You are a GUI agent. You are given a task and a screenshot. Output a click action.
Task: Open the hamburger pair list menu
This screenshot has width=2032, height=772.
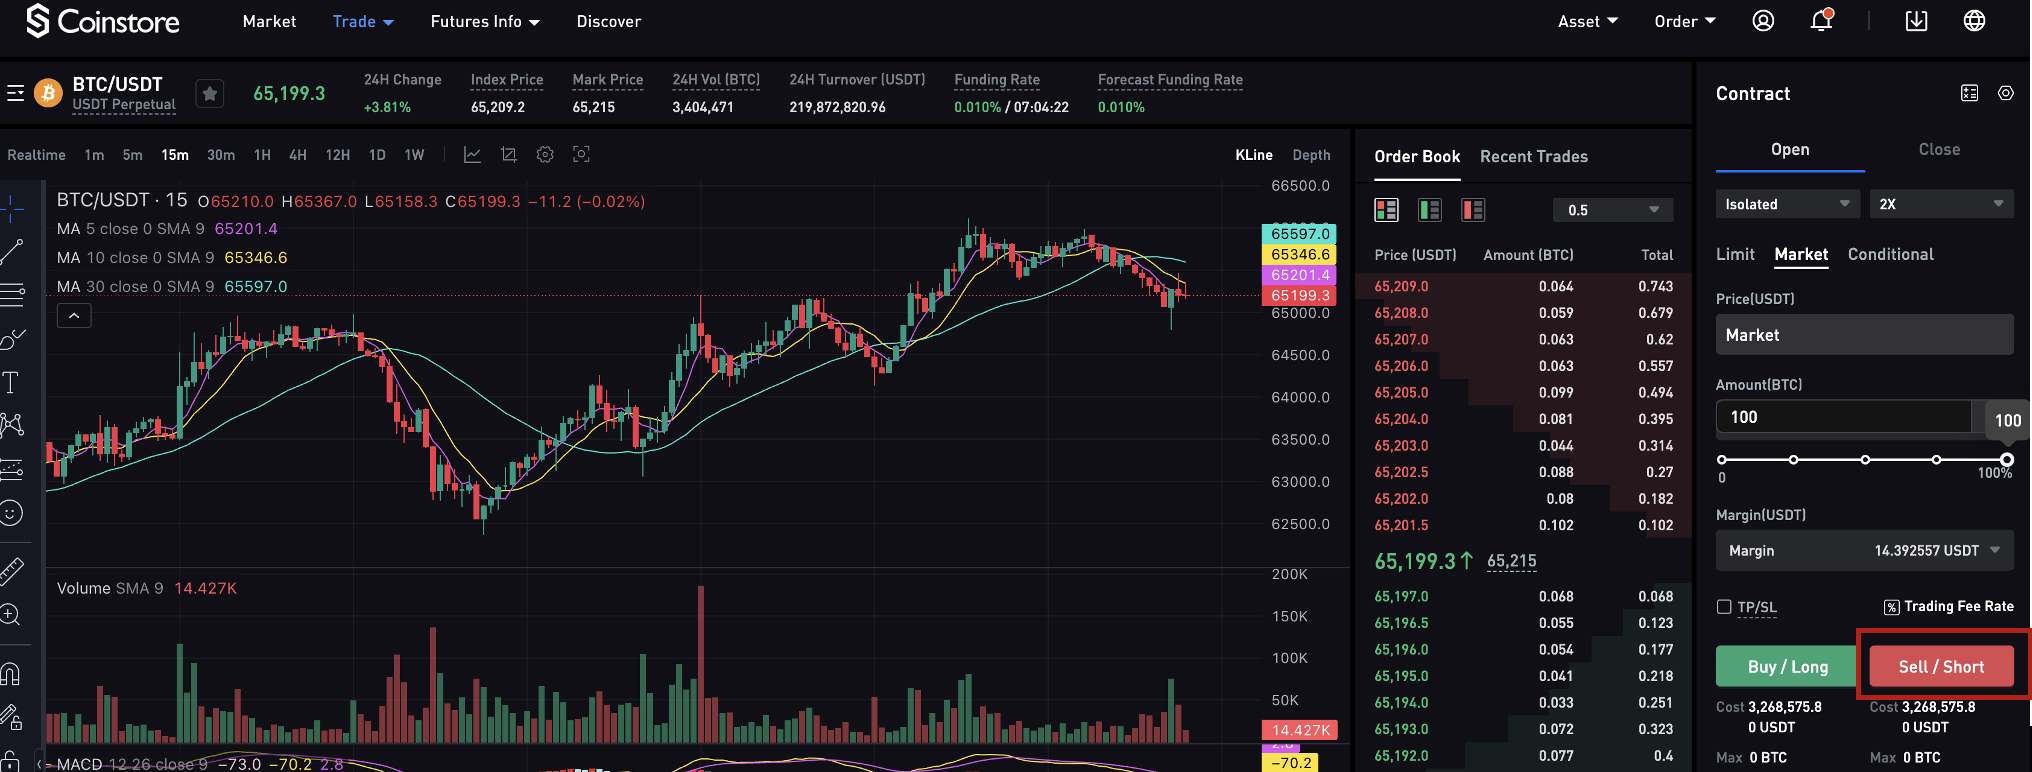point(15,93)
